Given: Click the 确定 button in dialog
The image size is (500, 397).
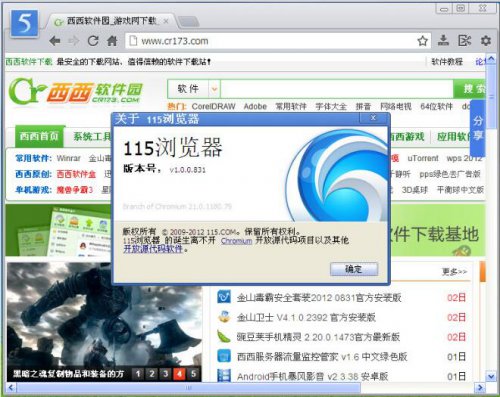Looking at the screenshot, I should click(x=354, y=269).
